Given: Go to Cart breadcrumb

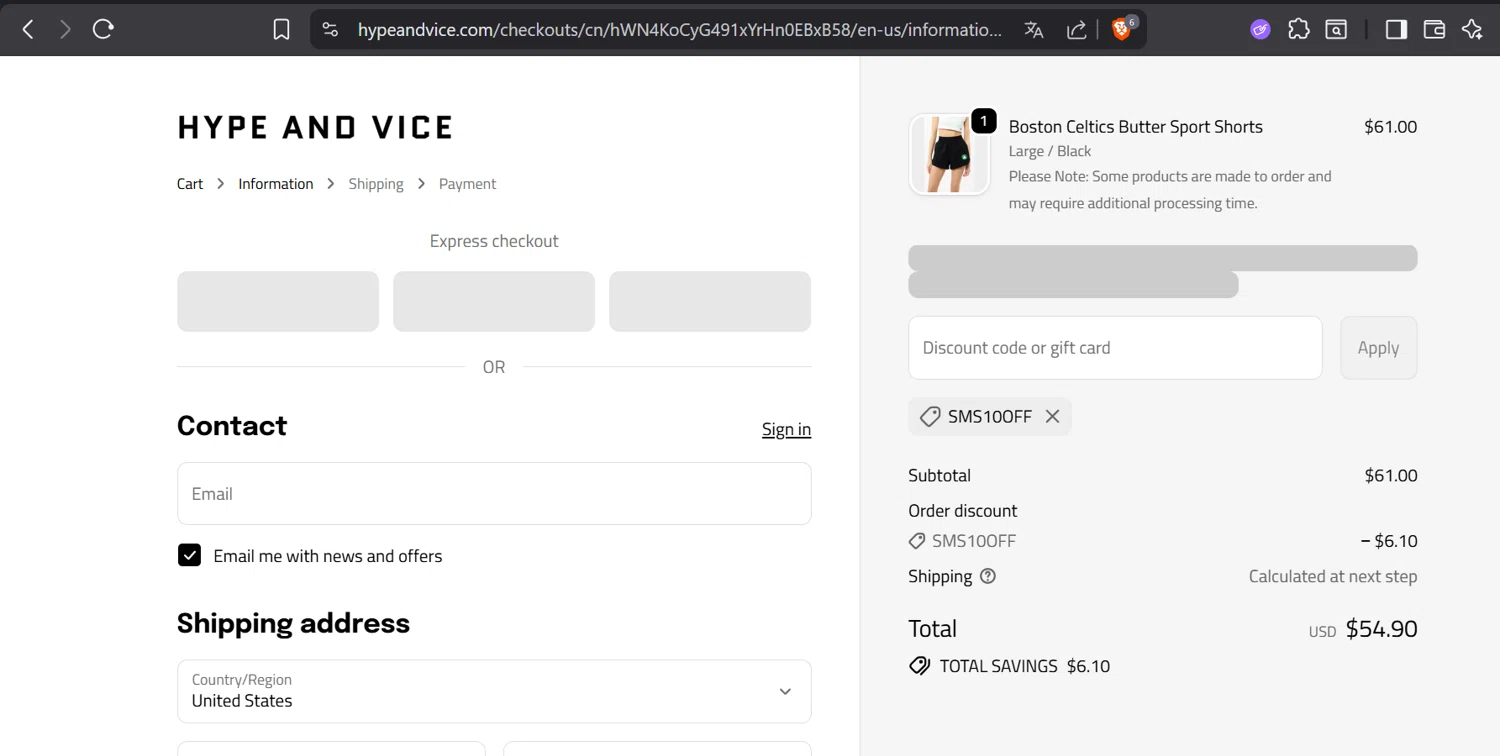Looking at the screenshot, I should click(190, 184).
